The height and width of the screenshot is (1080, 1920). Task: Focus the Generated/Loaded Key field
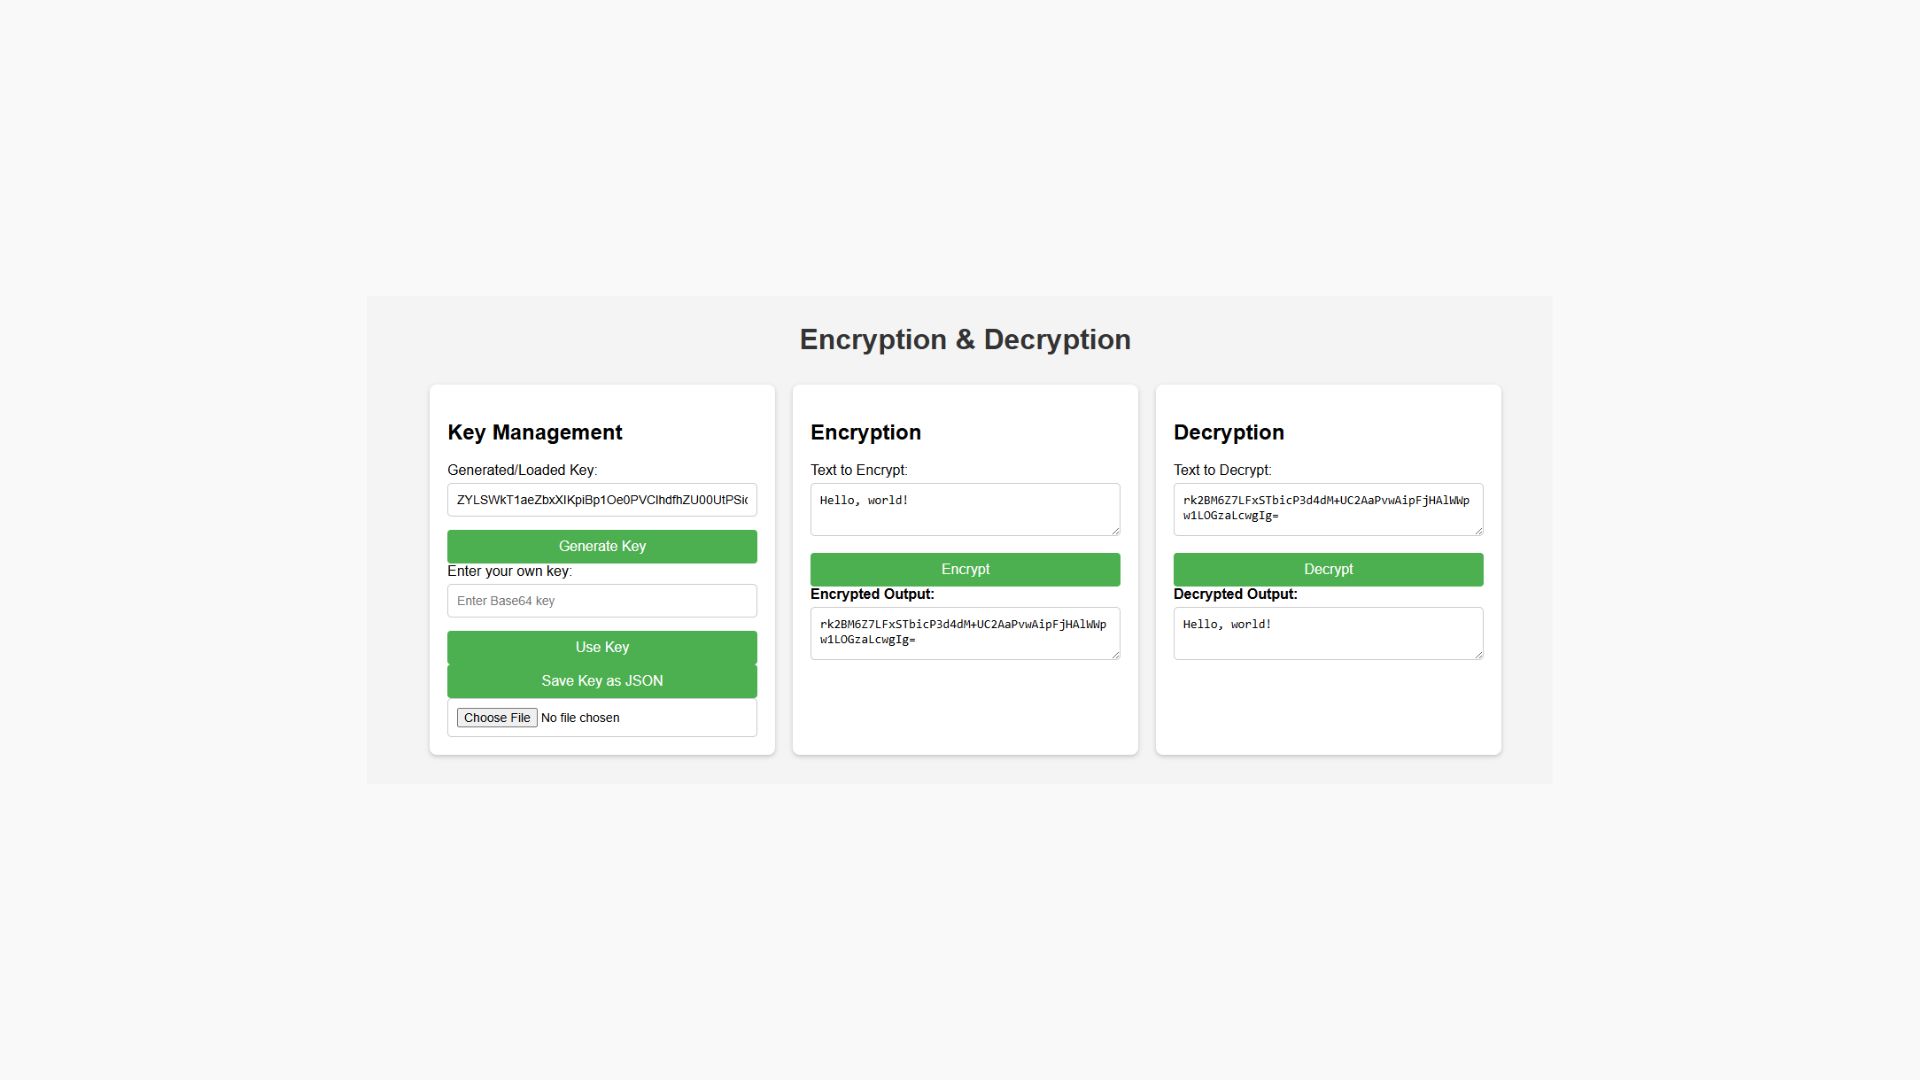pyautogui.click(x=602, y=500)
